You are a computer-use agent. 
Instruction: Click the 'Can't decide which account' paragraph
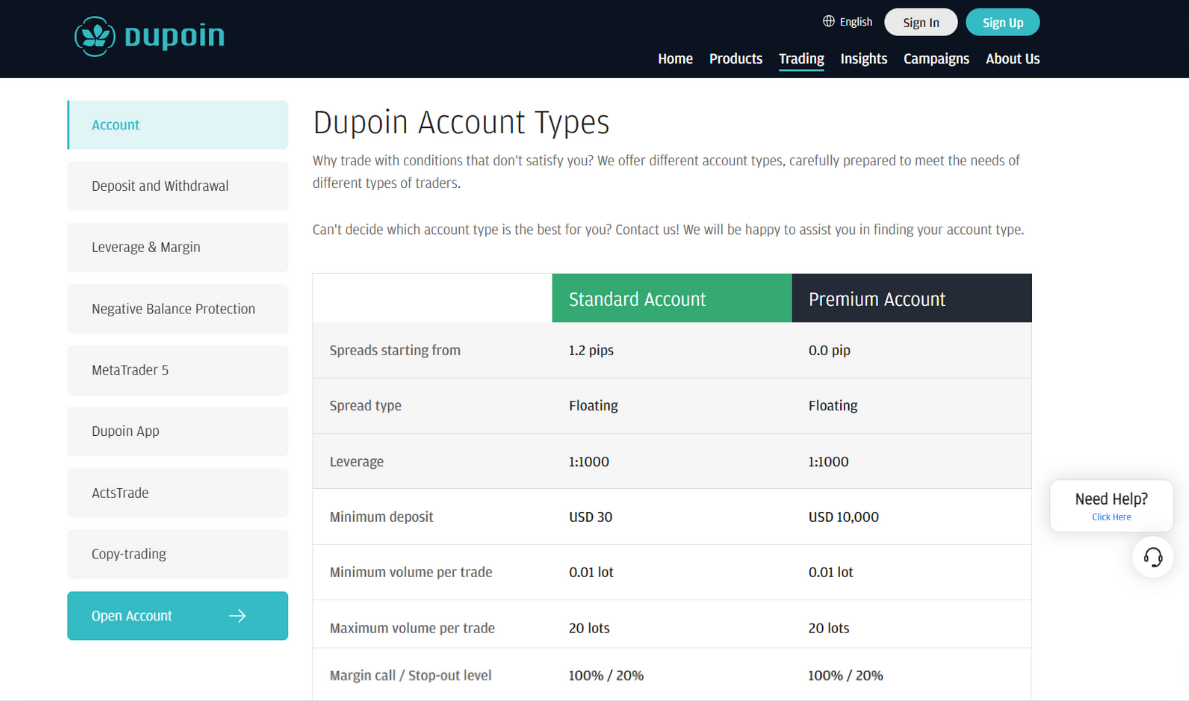click(668, 229)
